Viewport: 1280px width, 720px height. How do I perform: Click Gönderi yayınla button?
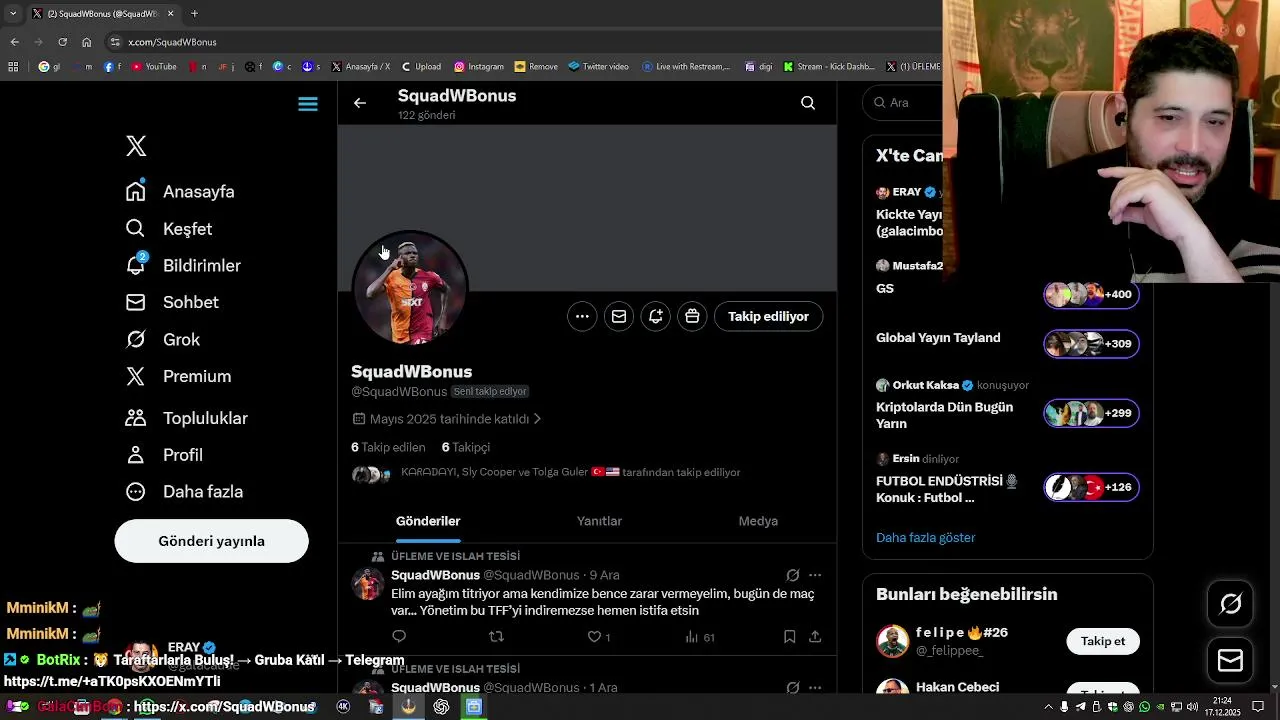[211, 541]
